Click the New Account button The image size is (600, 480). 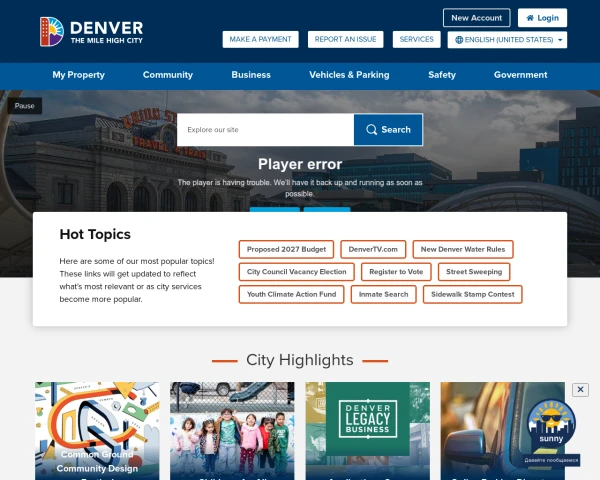[476, 18]
